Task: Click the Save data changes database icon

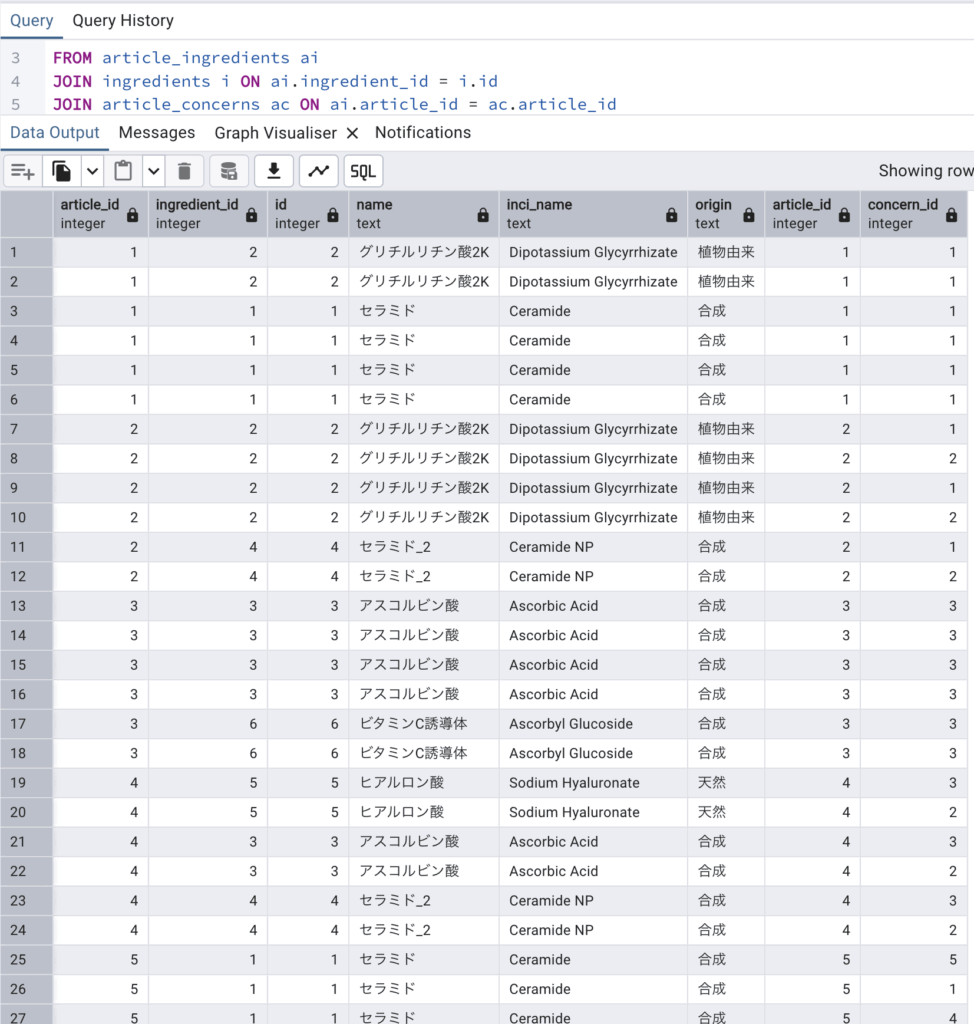Action: (x=229, y=171)
